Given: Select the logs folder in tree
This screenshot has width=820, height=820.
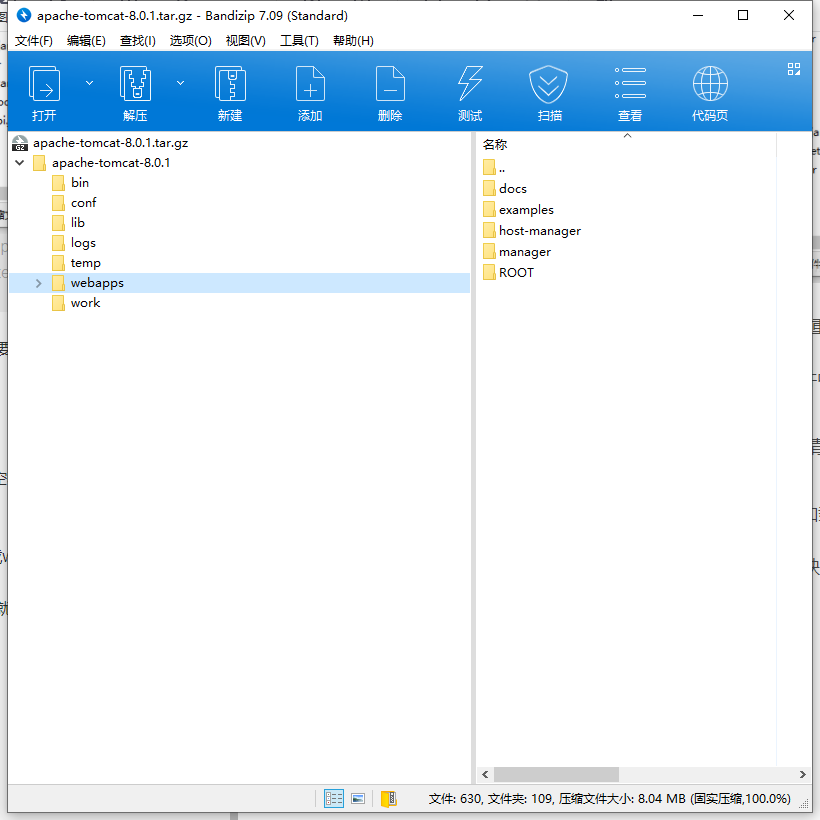Looking at the screenshot, I should coord(83,243).
